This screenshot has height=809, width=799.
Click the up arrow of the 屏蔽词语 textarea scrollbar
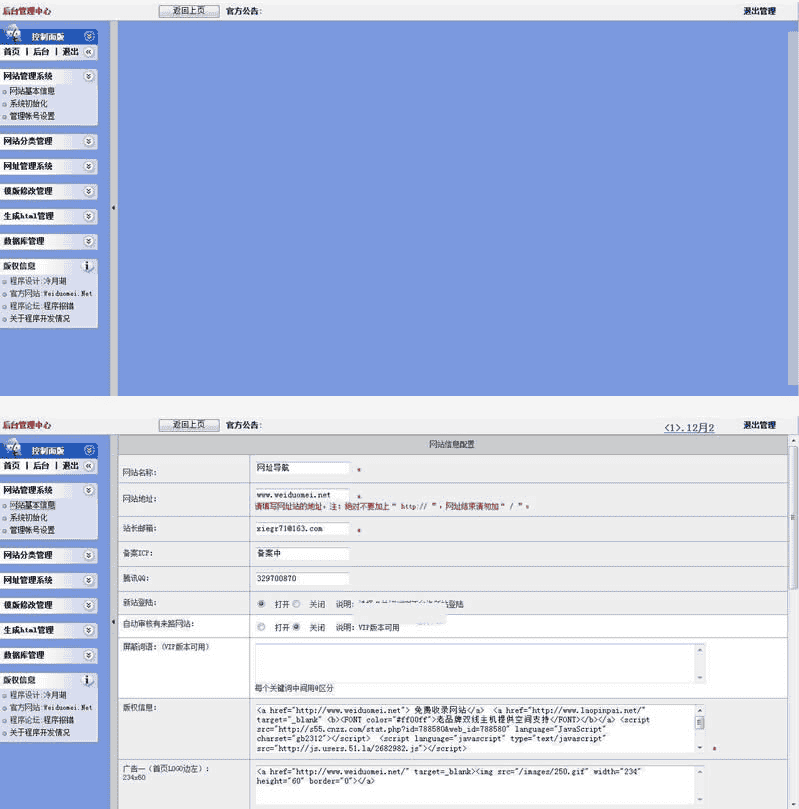tap(700, 650)
